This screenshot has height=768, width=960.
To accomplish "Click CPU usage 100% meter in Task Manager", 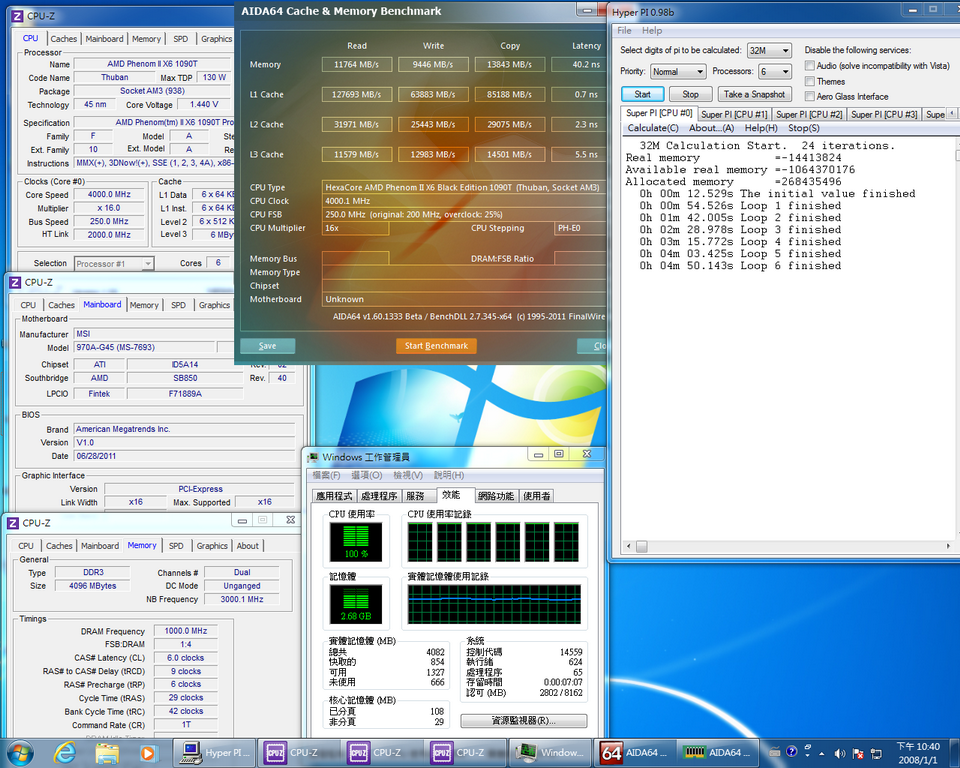I will [356, 542].
